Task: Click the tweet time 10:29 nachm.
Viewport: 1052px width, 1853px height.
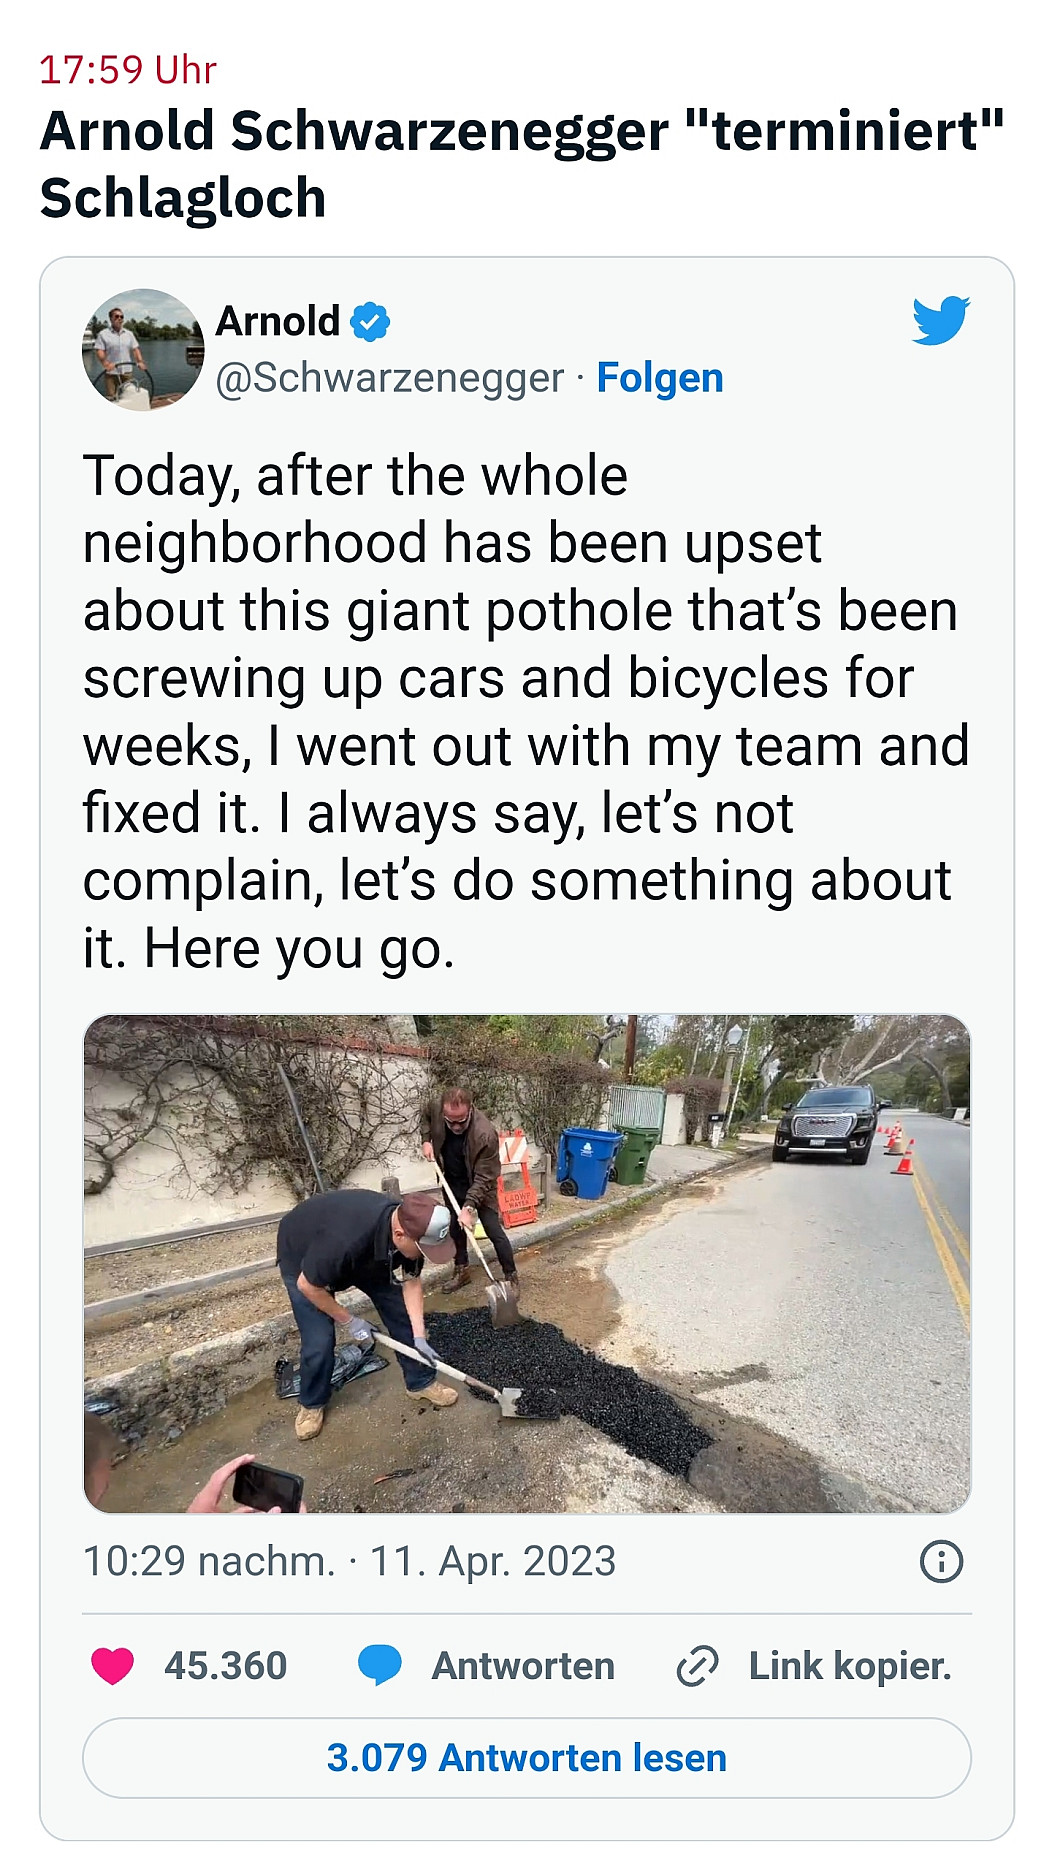Action: (209, 1561)
